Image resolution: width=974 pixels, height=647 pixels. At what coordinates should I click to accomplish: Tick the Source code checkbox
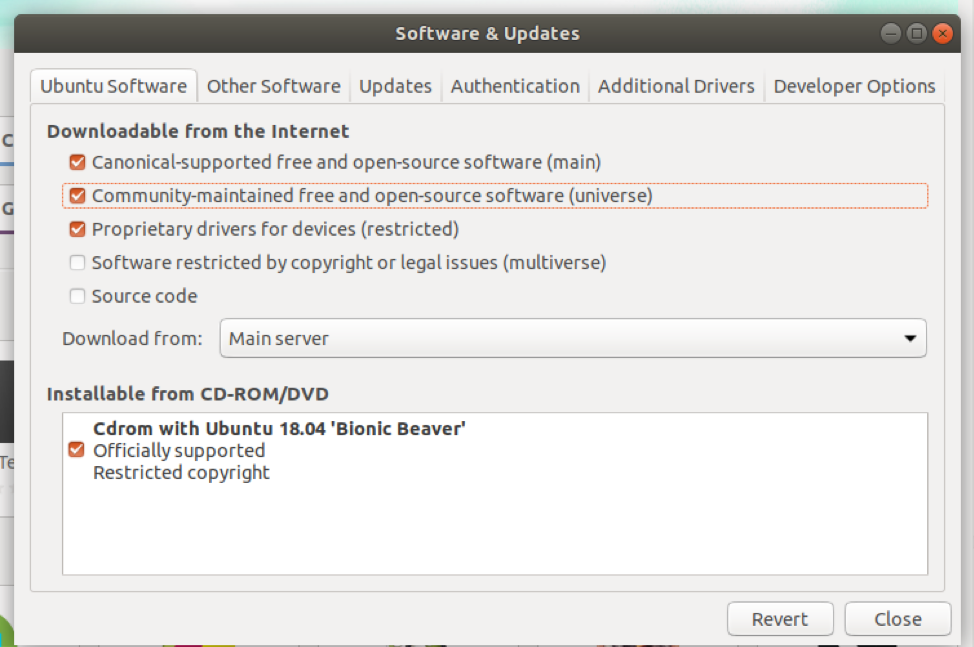77,297
